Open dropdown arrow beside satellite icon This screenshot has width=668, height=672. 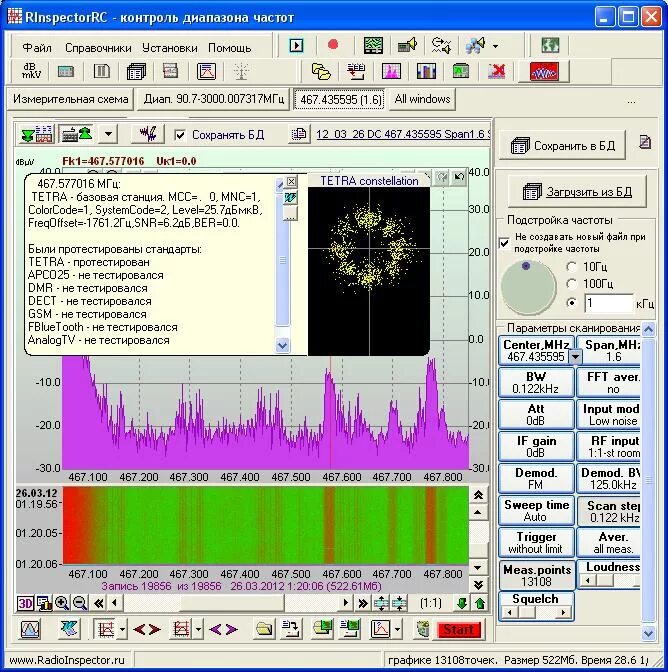coord(495,45)
